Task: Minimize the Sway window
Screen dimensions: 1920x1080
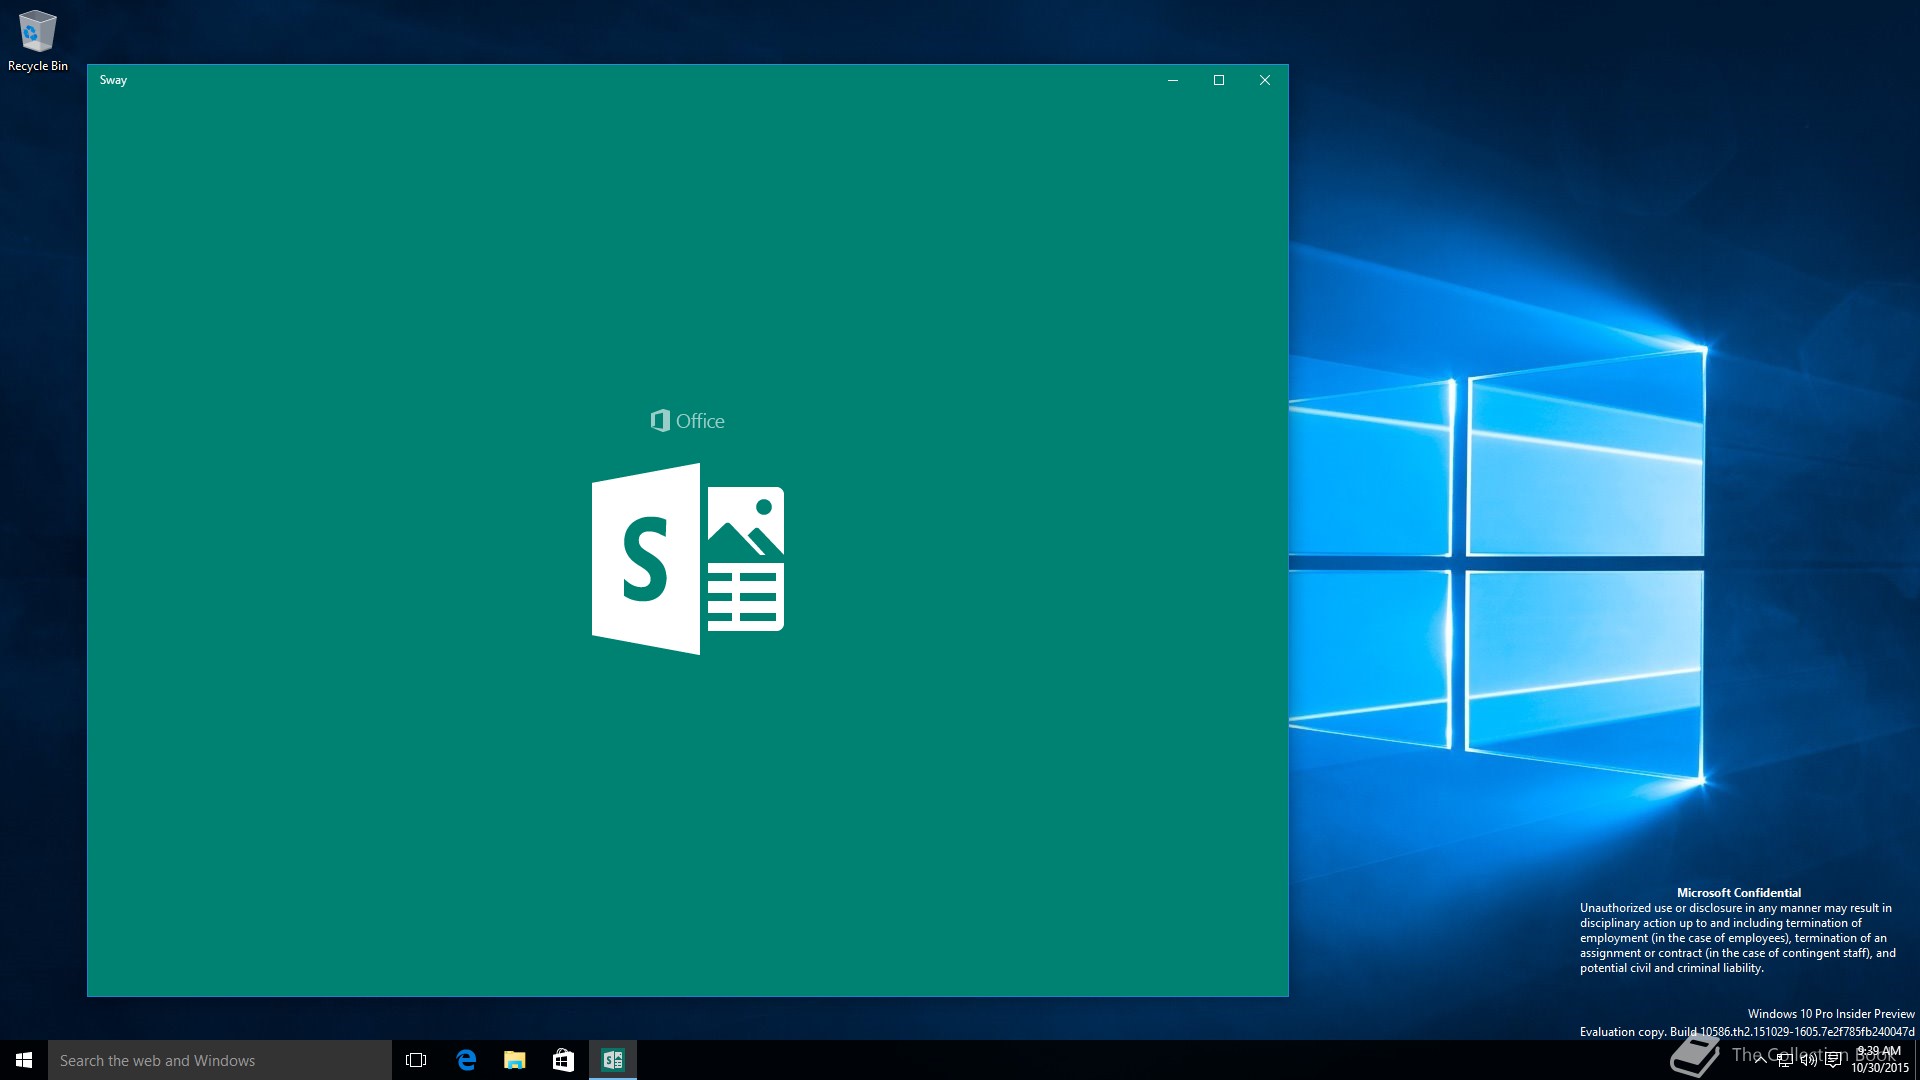Action: (1173, 80)
